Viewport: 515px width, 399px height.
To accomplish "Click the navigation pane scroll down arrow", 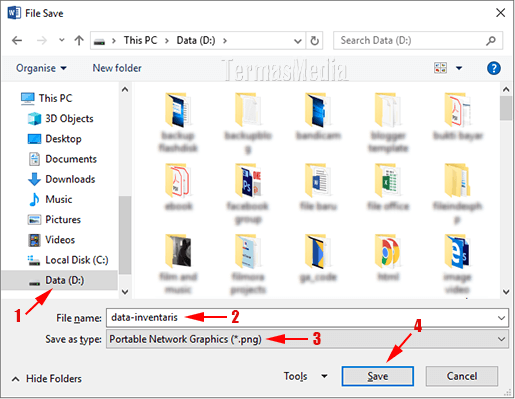I will [x=125, y=292].
